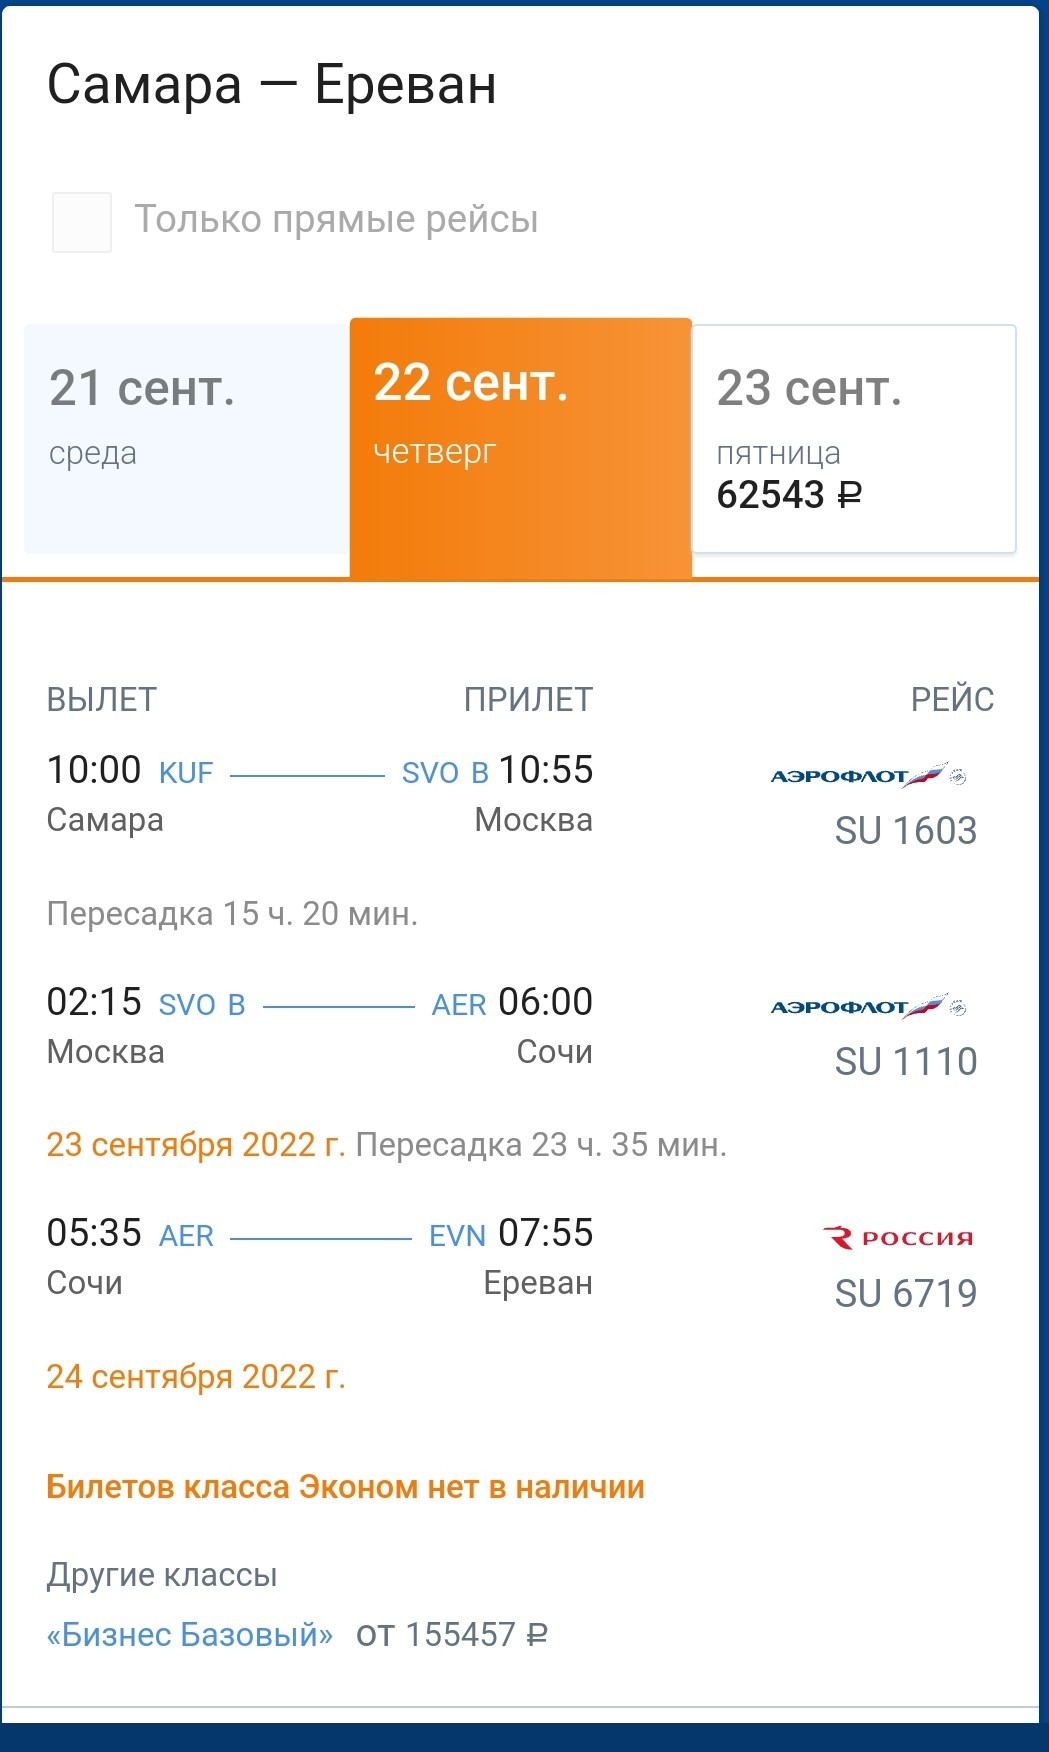
Task: Click the Aeroflot logo for flight SU 1110
Action: (x=868, y=1007)
